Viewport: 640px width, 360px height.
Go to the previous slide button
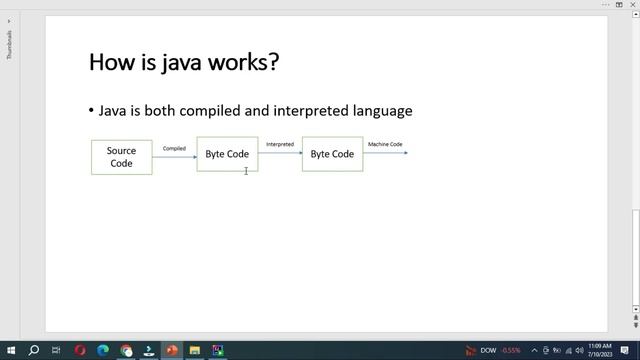pyautogui.click(x=636, y=317)
